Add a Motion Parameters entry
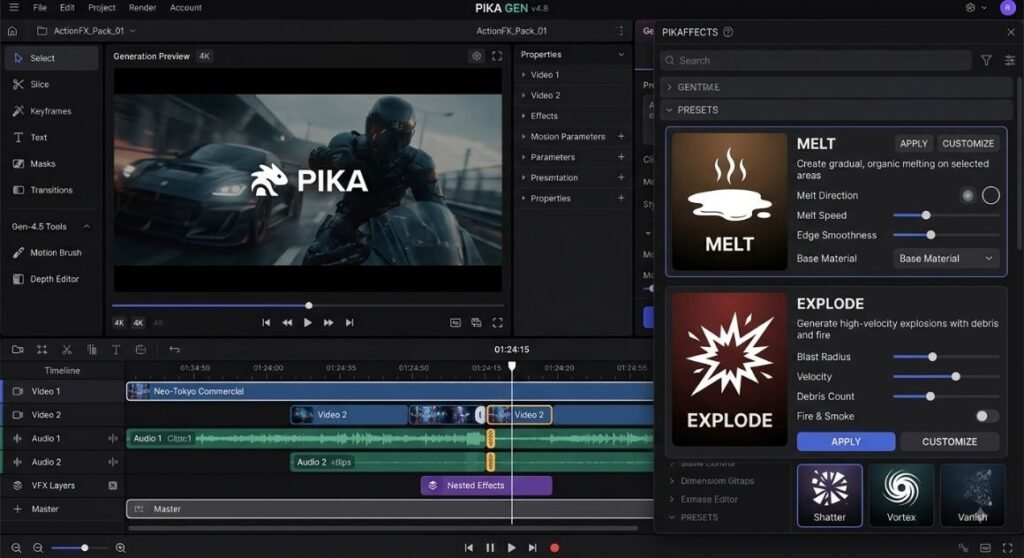1024x558 pixels. point(621,137)
